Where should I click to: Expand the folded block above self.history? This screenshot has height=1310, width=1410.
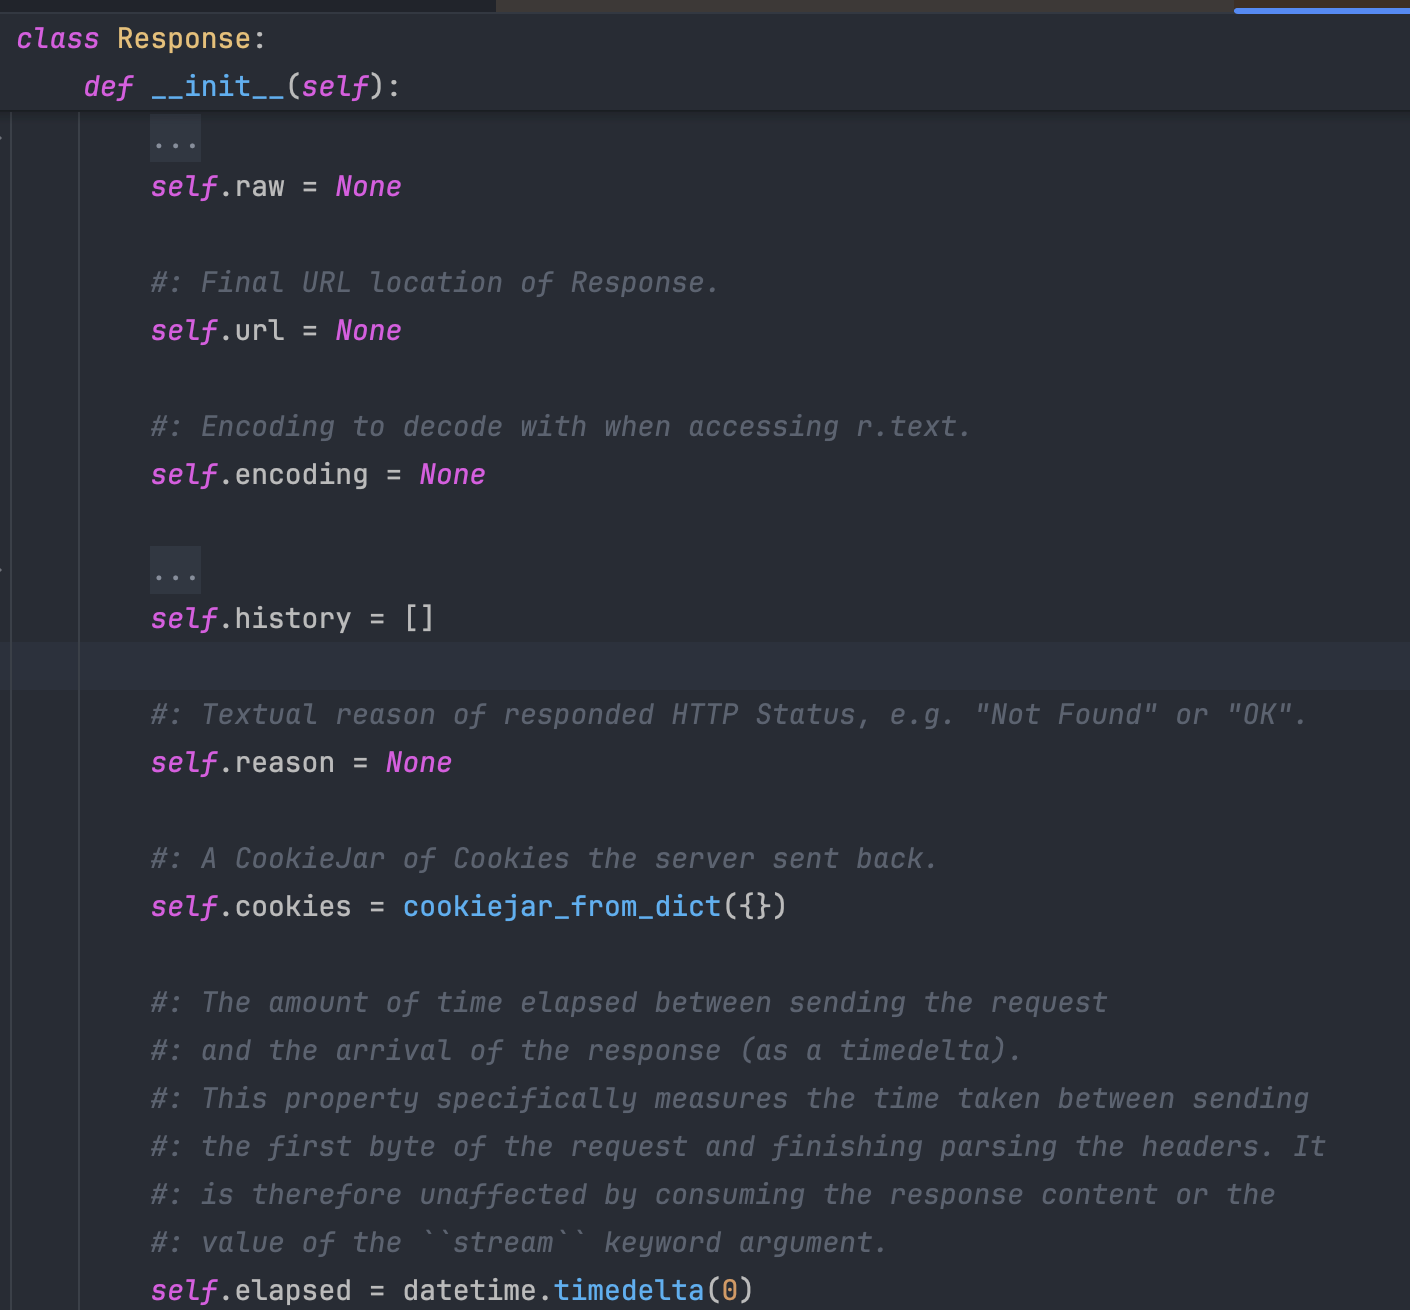[x=175, y=571]
